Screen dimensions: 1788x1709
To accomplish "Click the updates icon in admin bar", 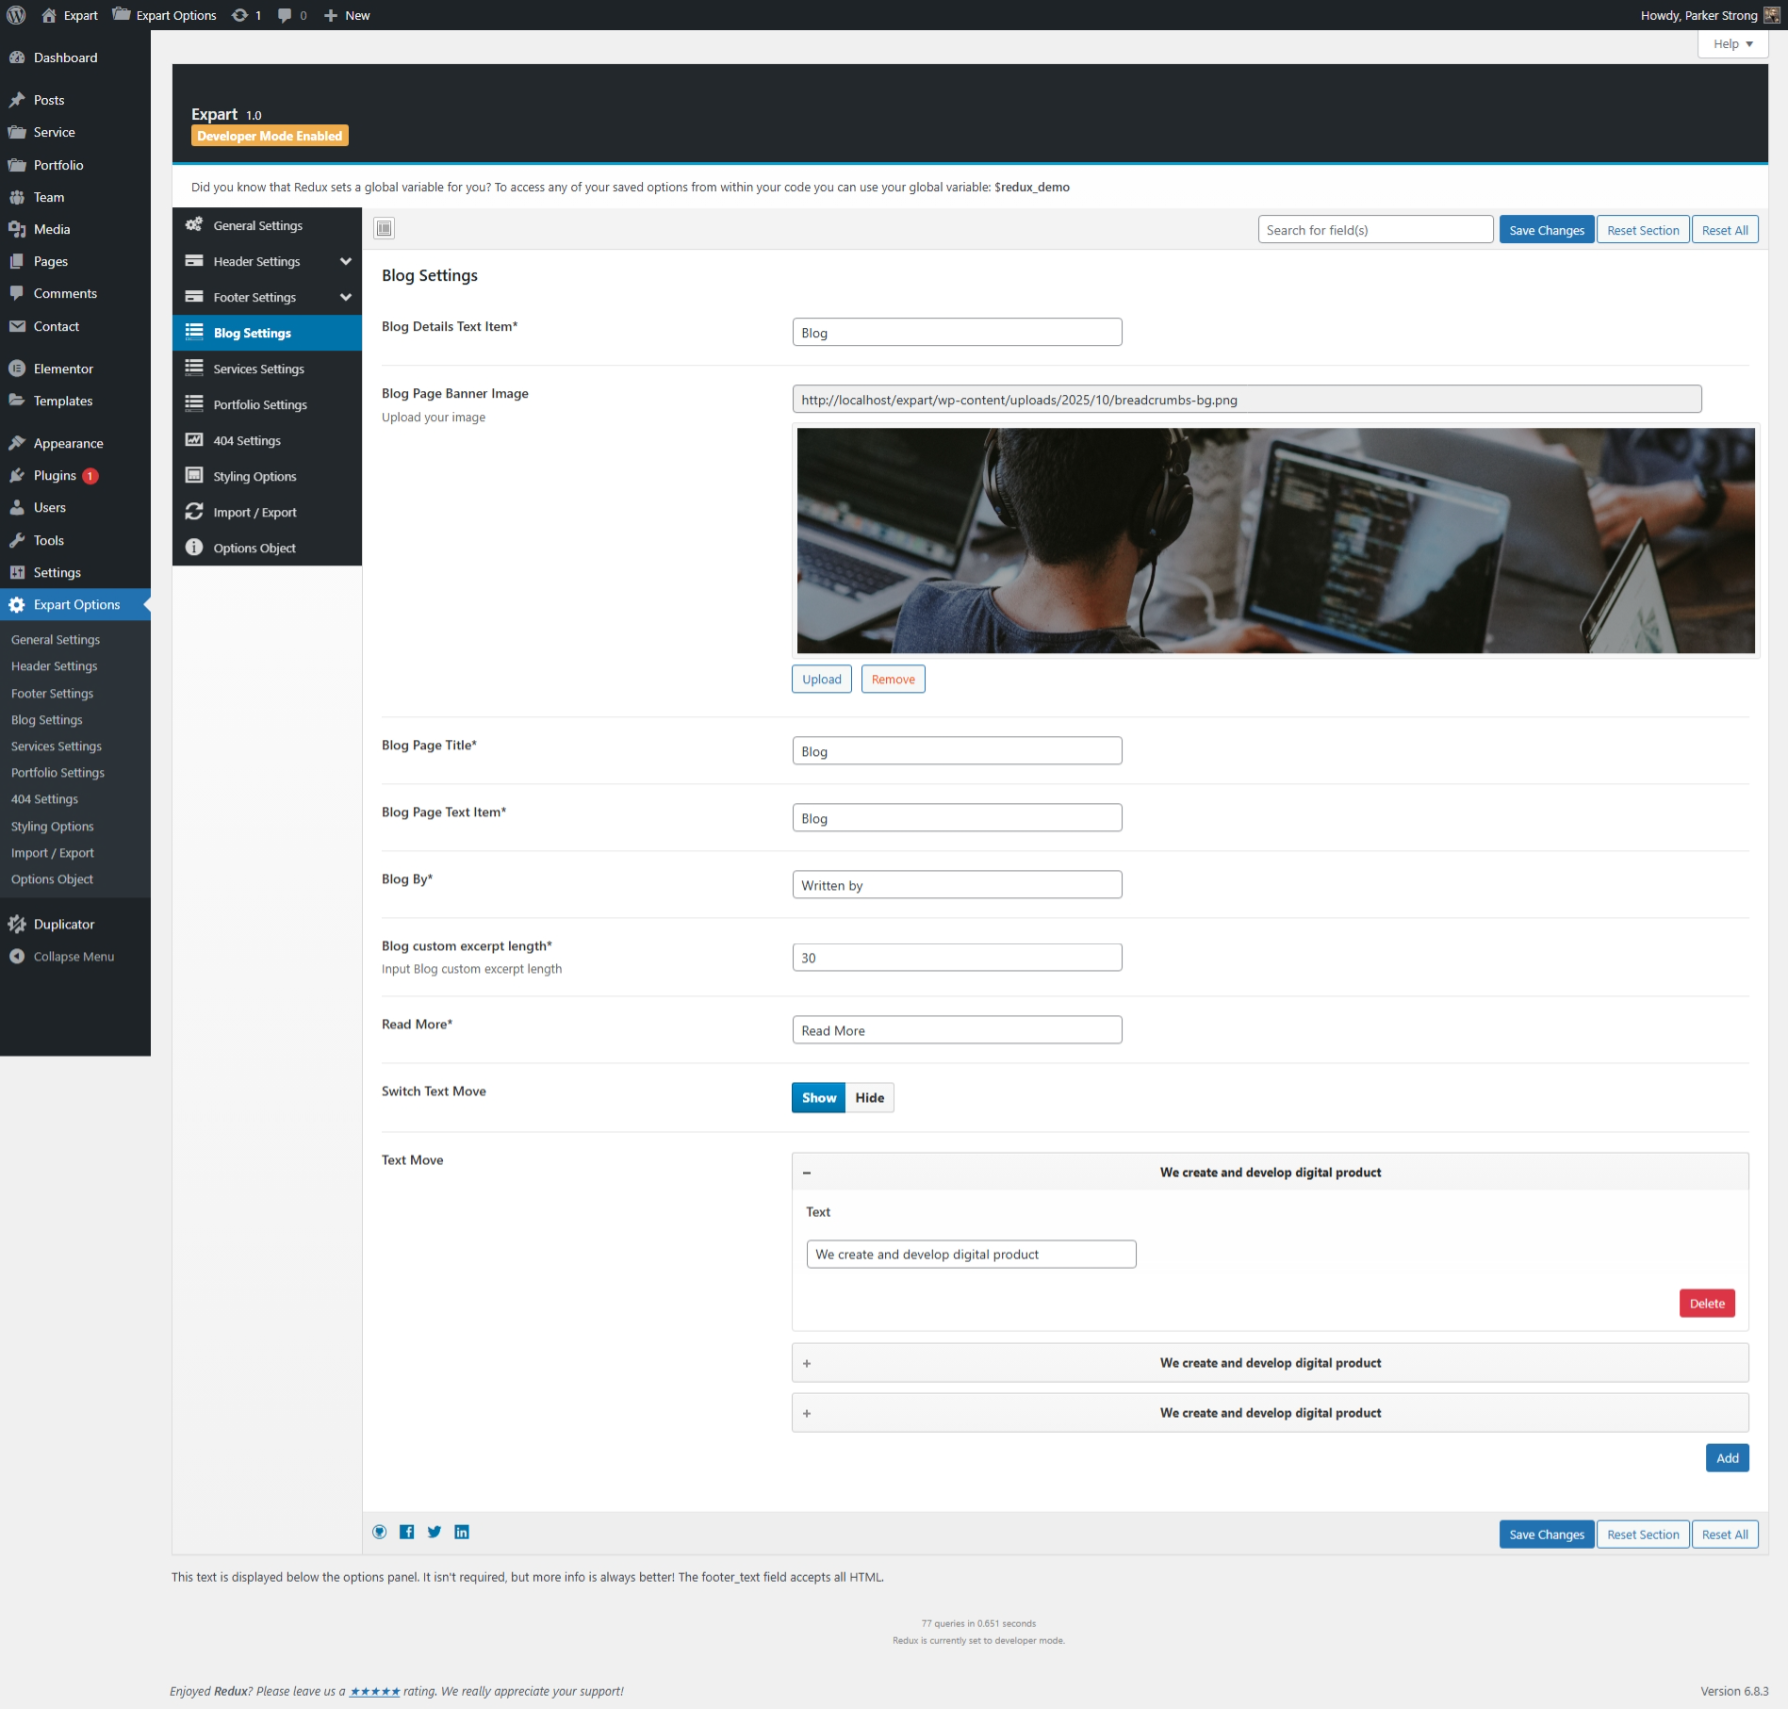I will coord(246,15).
